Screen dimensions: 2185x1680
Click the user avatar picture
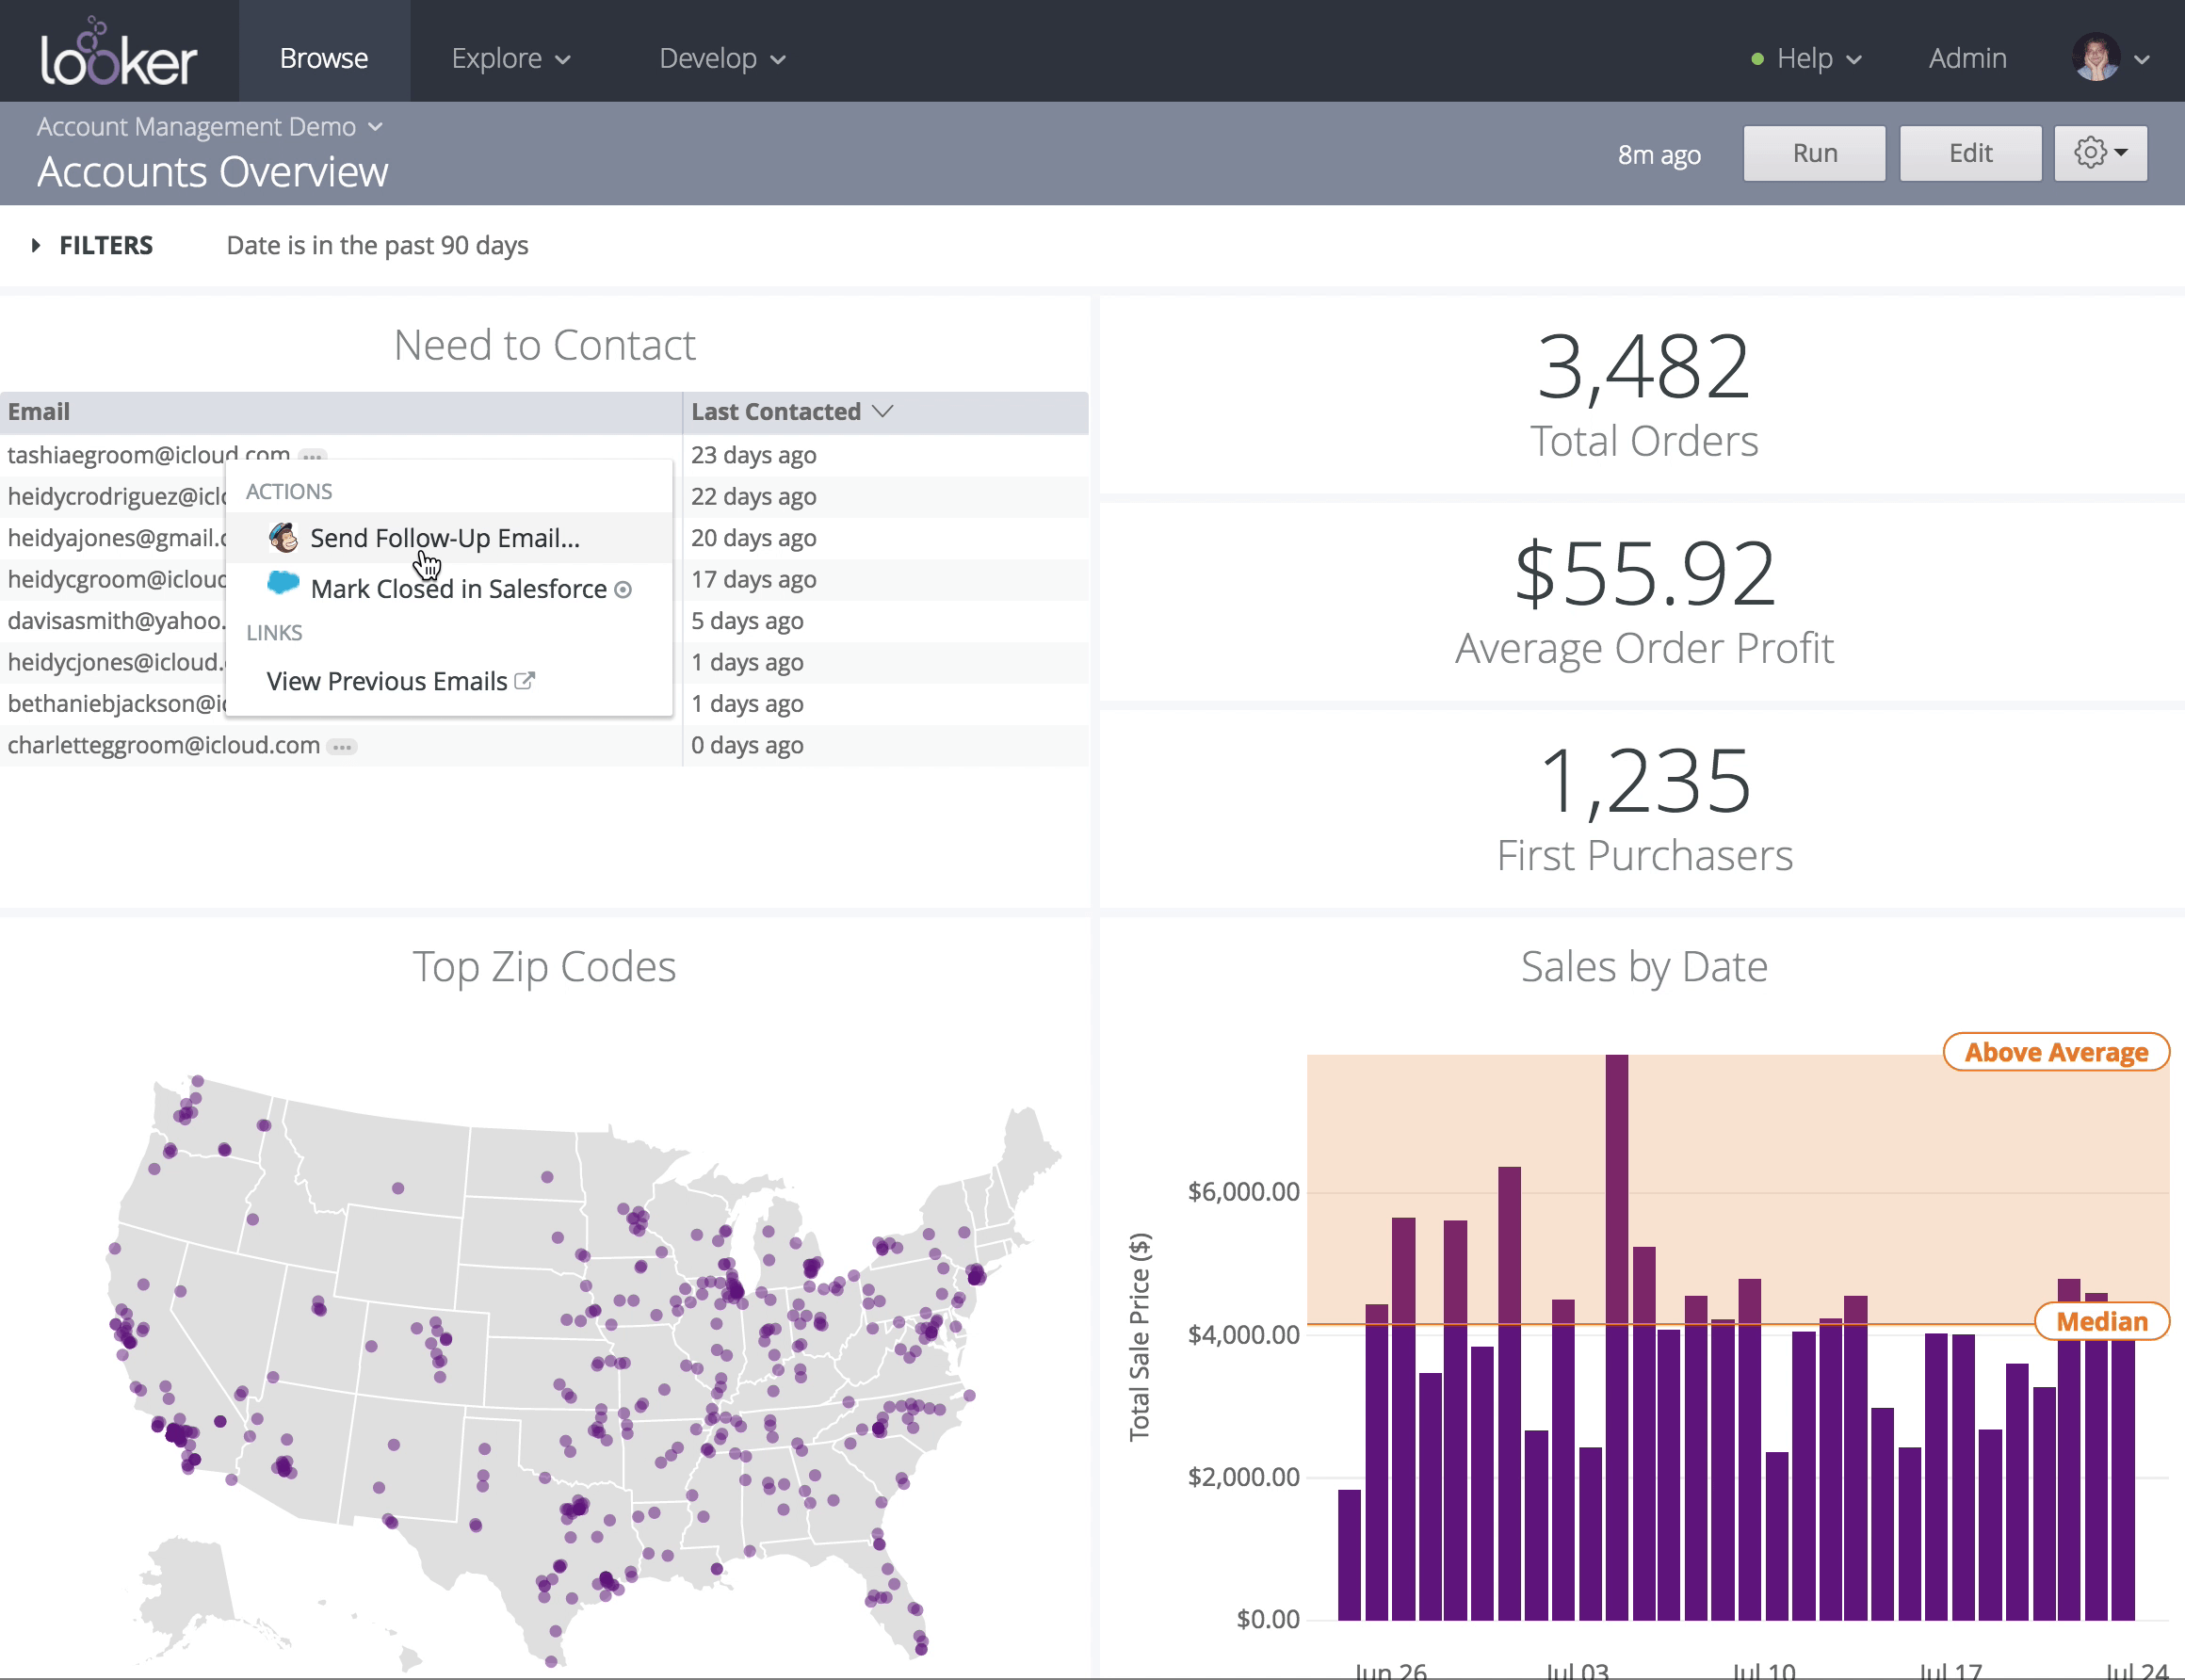coord(2096,58)
